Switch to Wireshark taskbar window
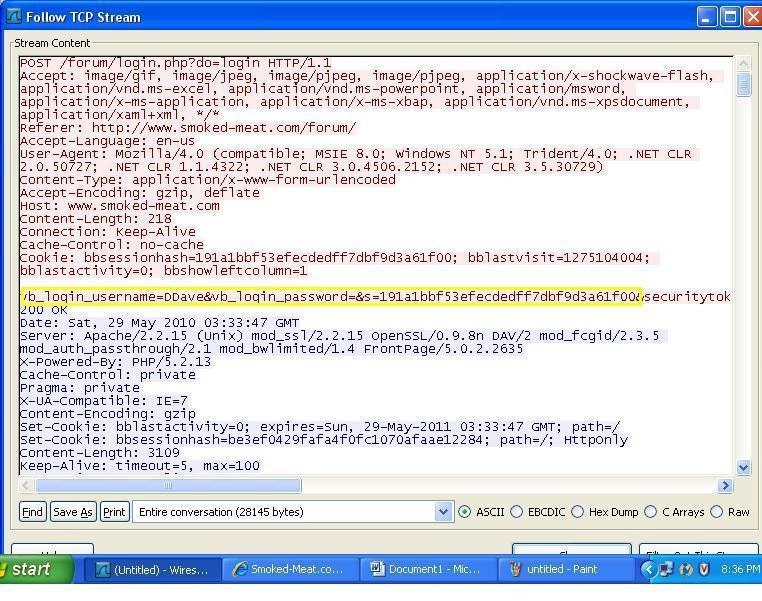The height and width of the screenshot is (601, 762). [152, 569]
